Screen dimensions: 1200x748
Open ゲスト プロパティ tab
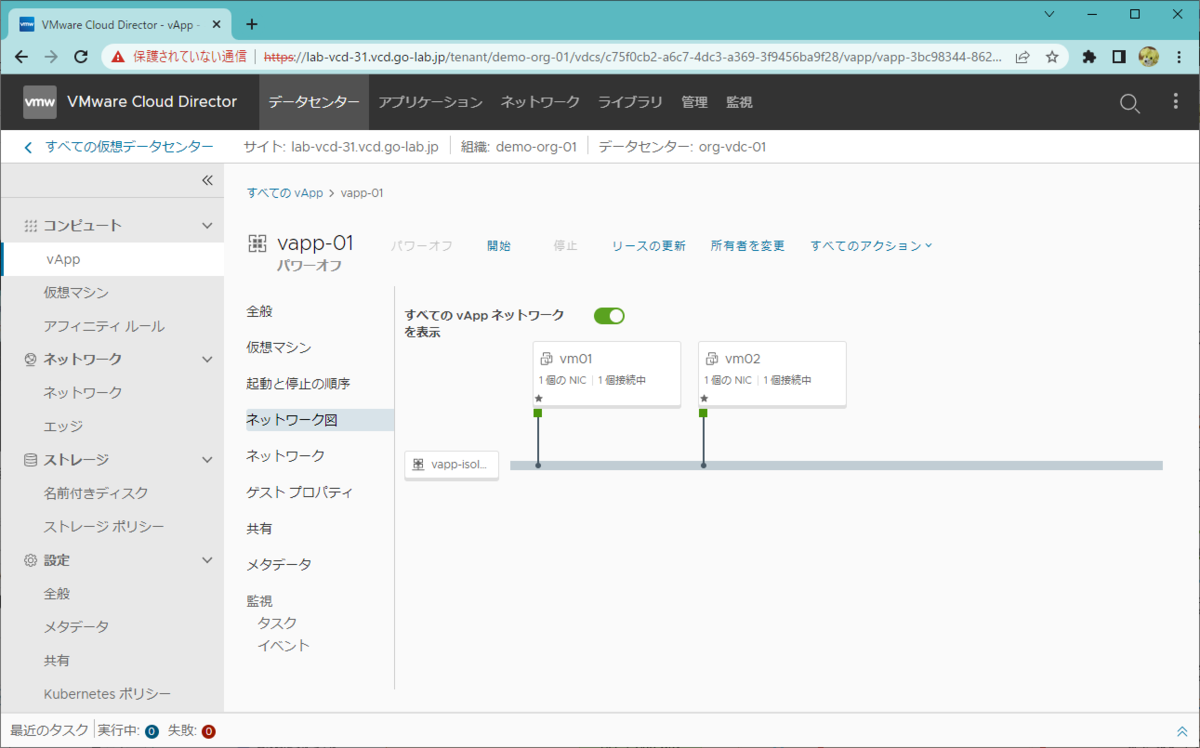[299, 492]
